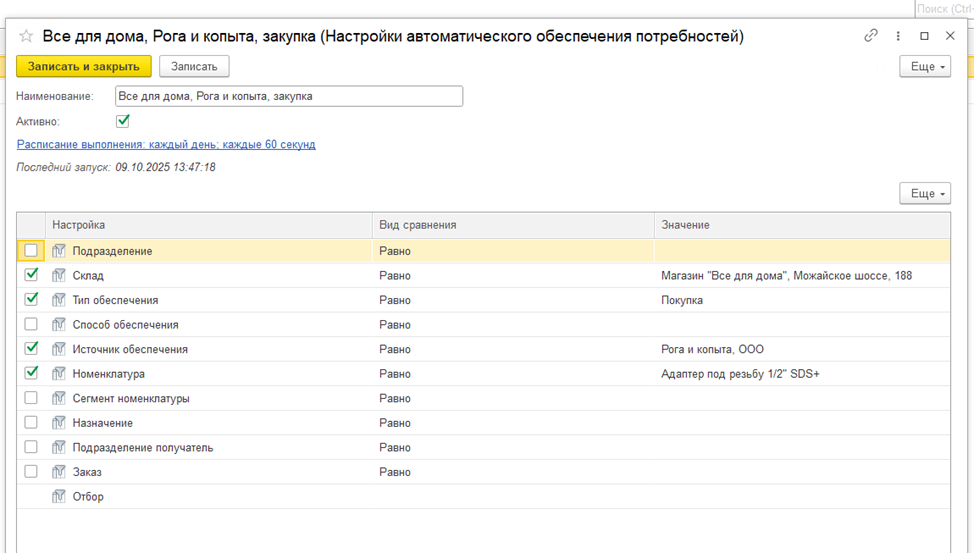Screen dimensions: 974x553
Task: Open the top Еще dropdown menu
Action: [x=925, y=66]
